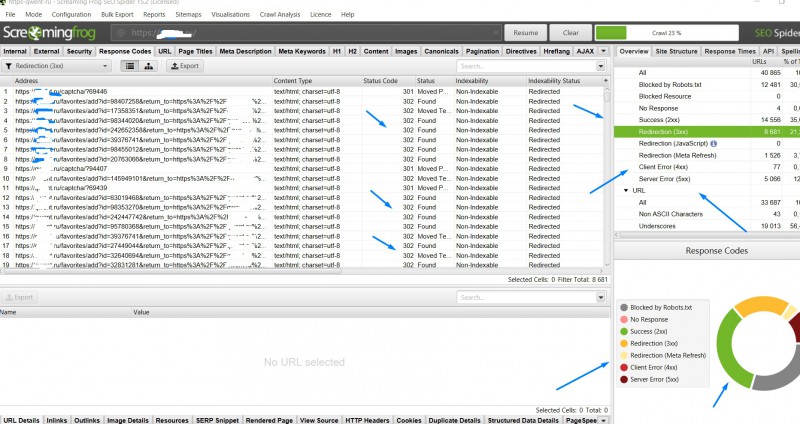The height and width of the screenshot is (424, 800).
Task: Switch to list view icon
Action: tap(130, 66)
